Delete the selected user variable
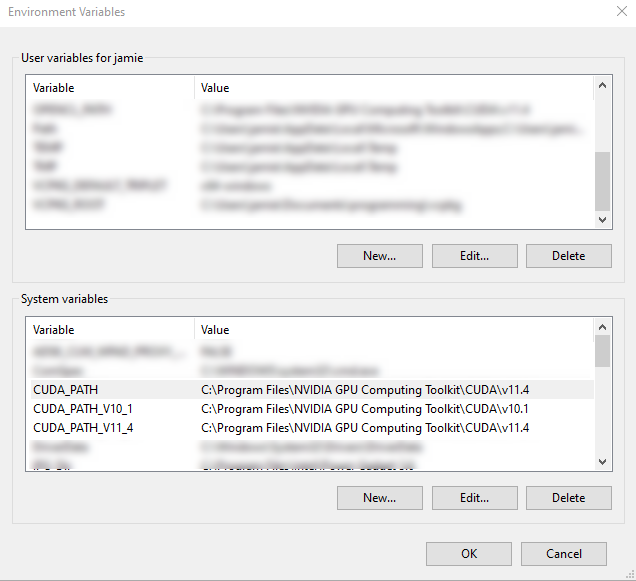636x581 pixels. 568,256
